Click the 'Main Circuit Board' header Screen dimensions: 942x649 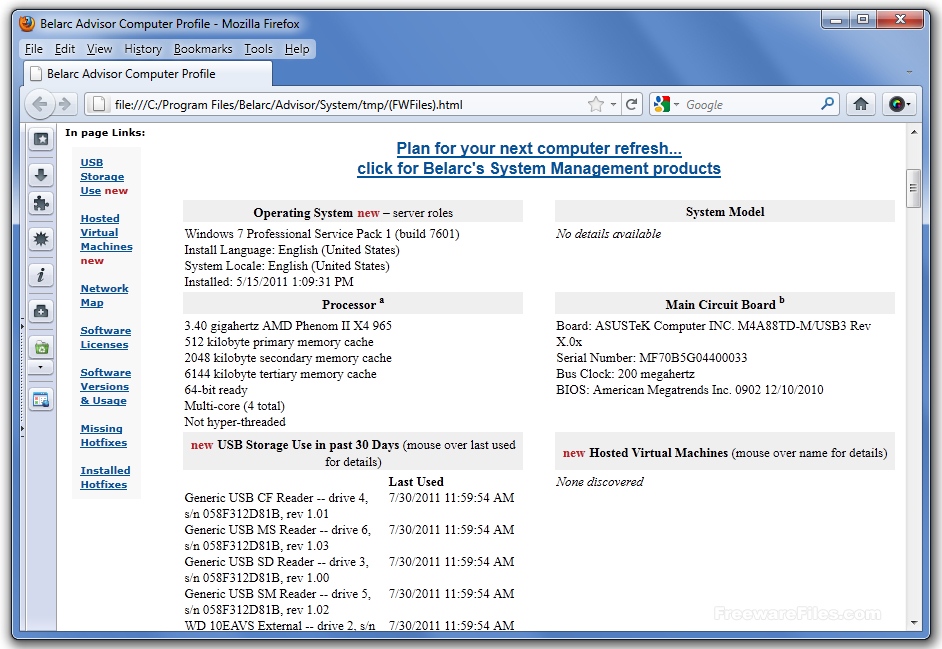click(x=725, y=304)
